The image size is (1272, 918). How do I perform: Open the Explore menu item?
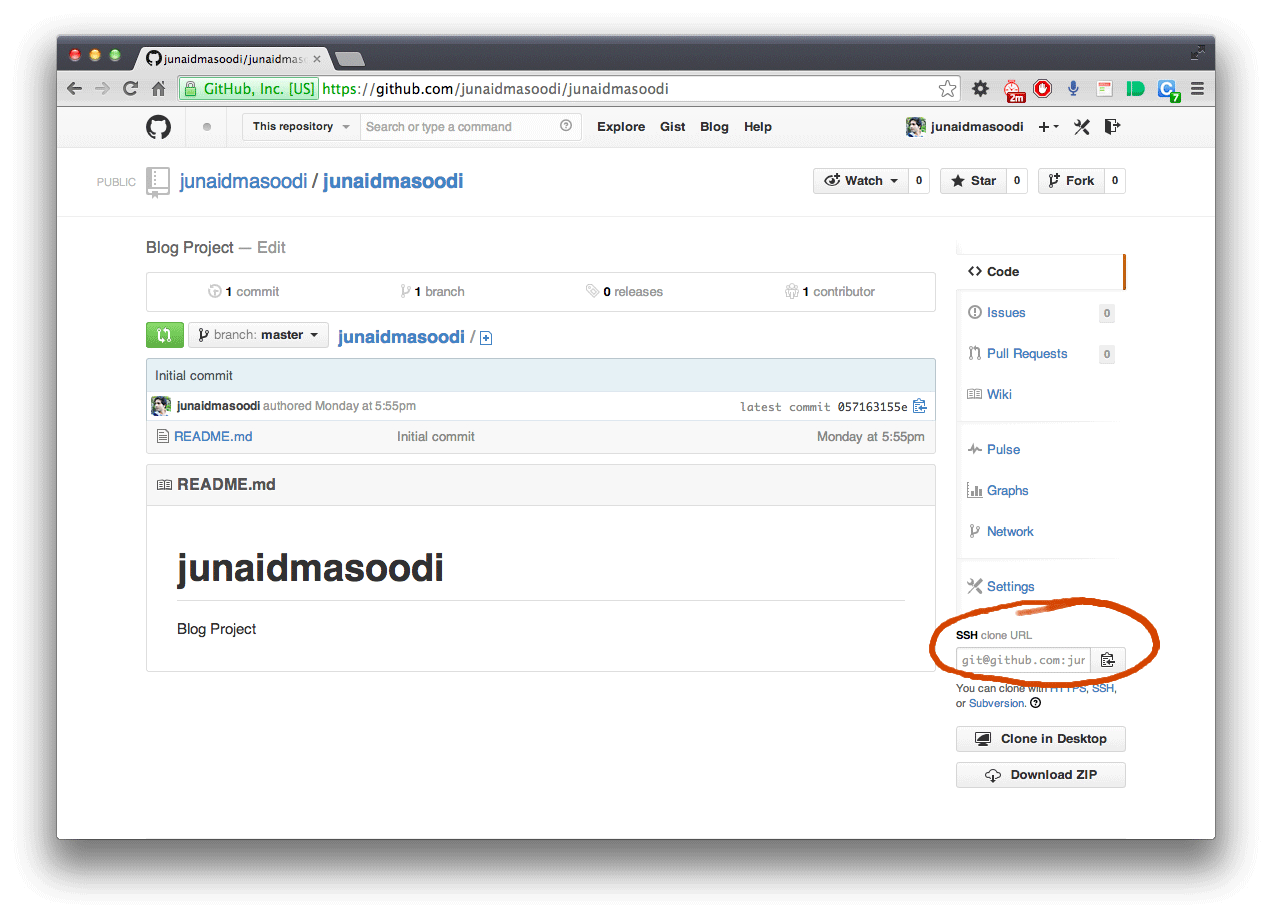coord(621,127)
